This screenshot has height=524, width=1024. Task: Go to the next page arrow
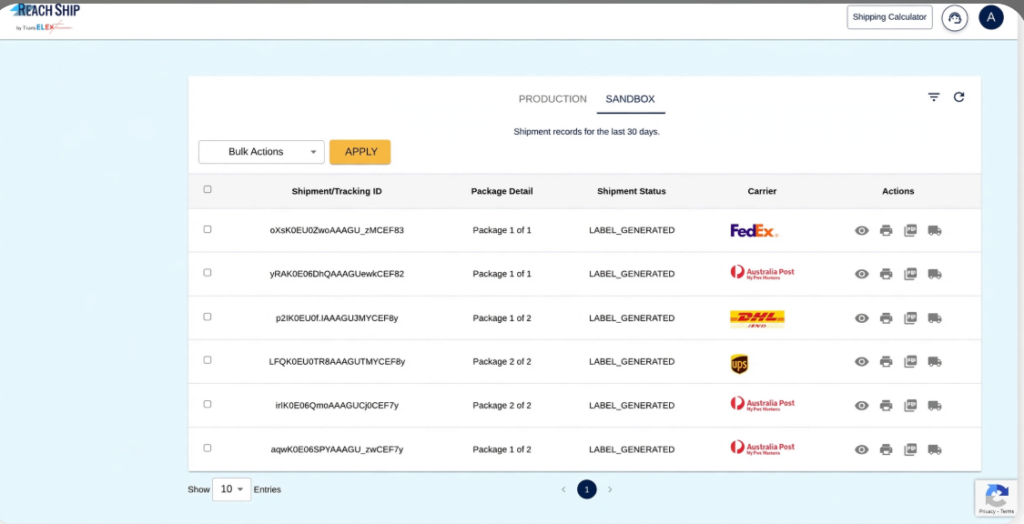(610, 489)
